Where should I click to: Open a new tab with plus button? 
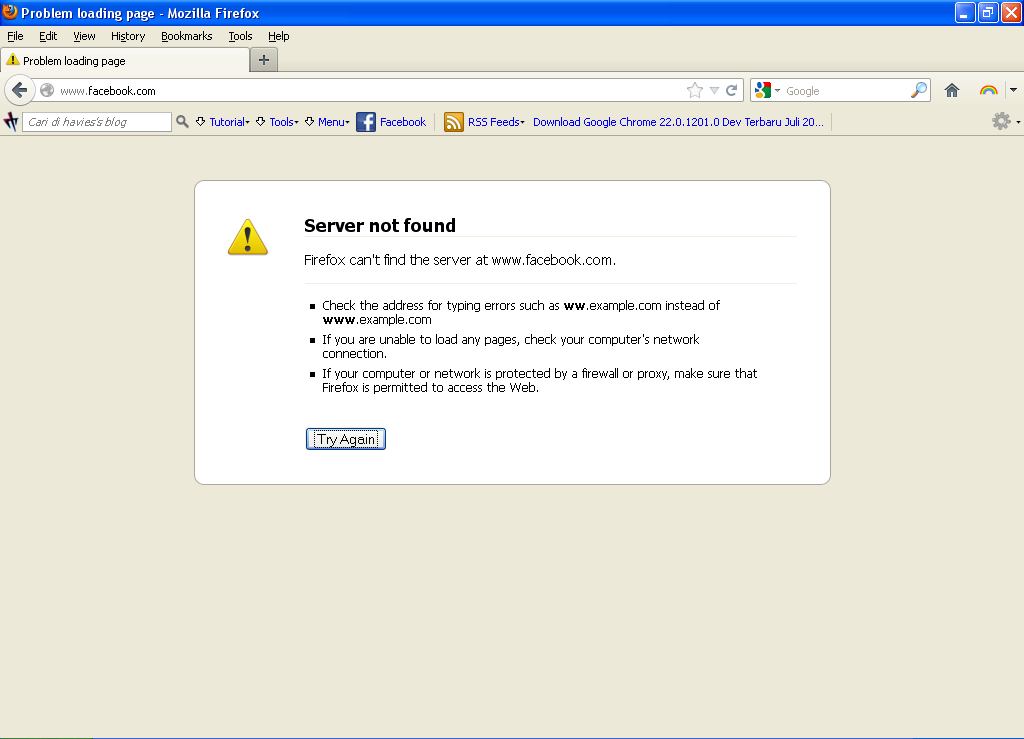click(264, 60)
